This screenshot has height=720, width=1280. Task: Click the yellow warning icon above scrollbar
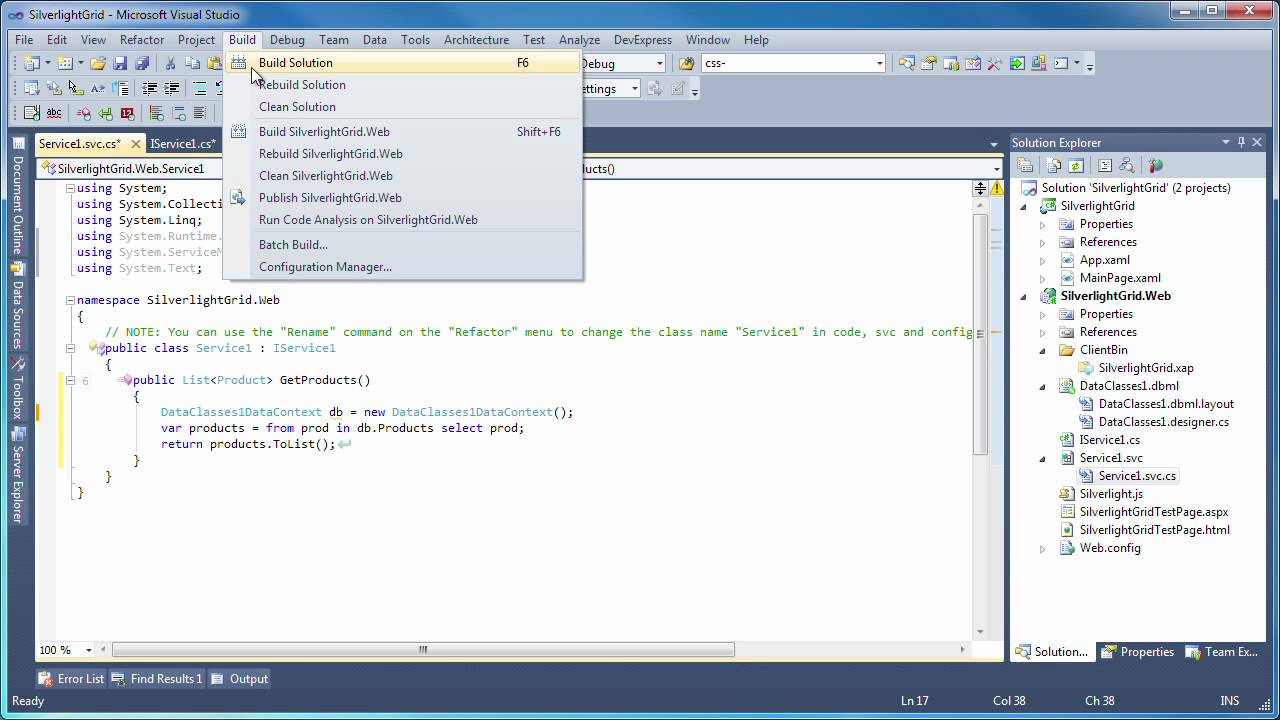pyautogui.click(x=997, y=188)
